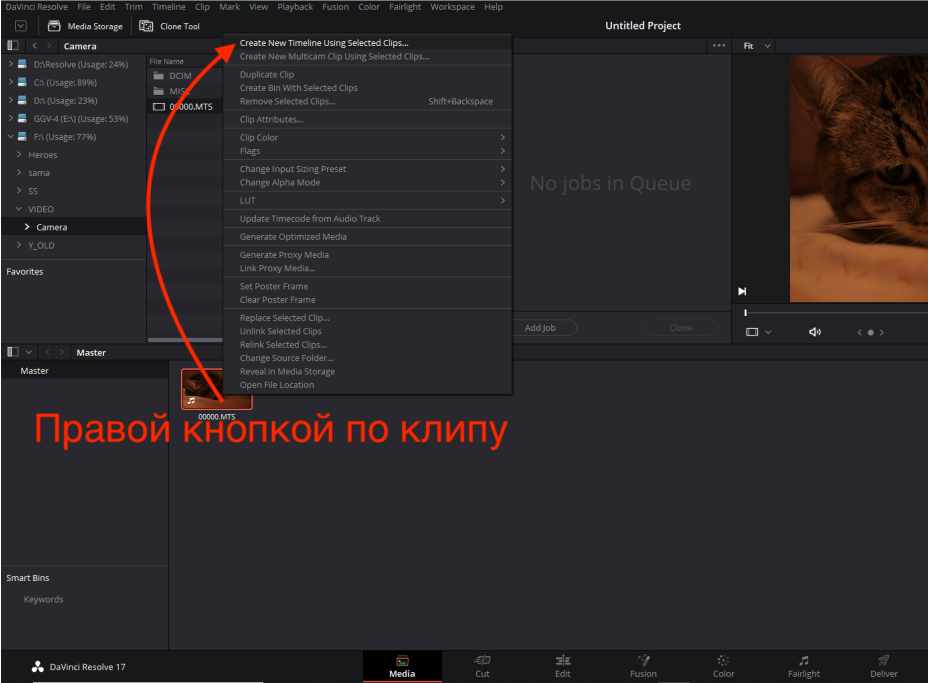
Task: Go back in media storage navigation
Action: tap(34, 46)
